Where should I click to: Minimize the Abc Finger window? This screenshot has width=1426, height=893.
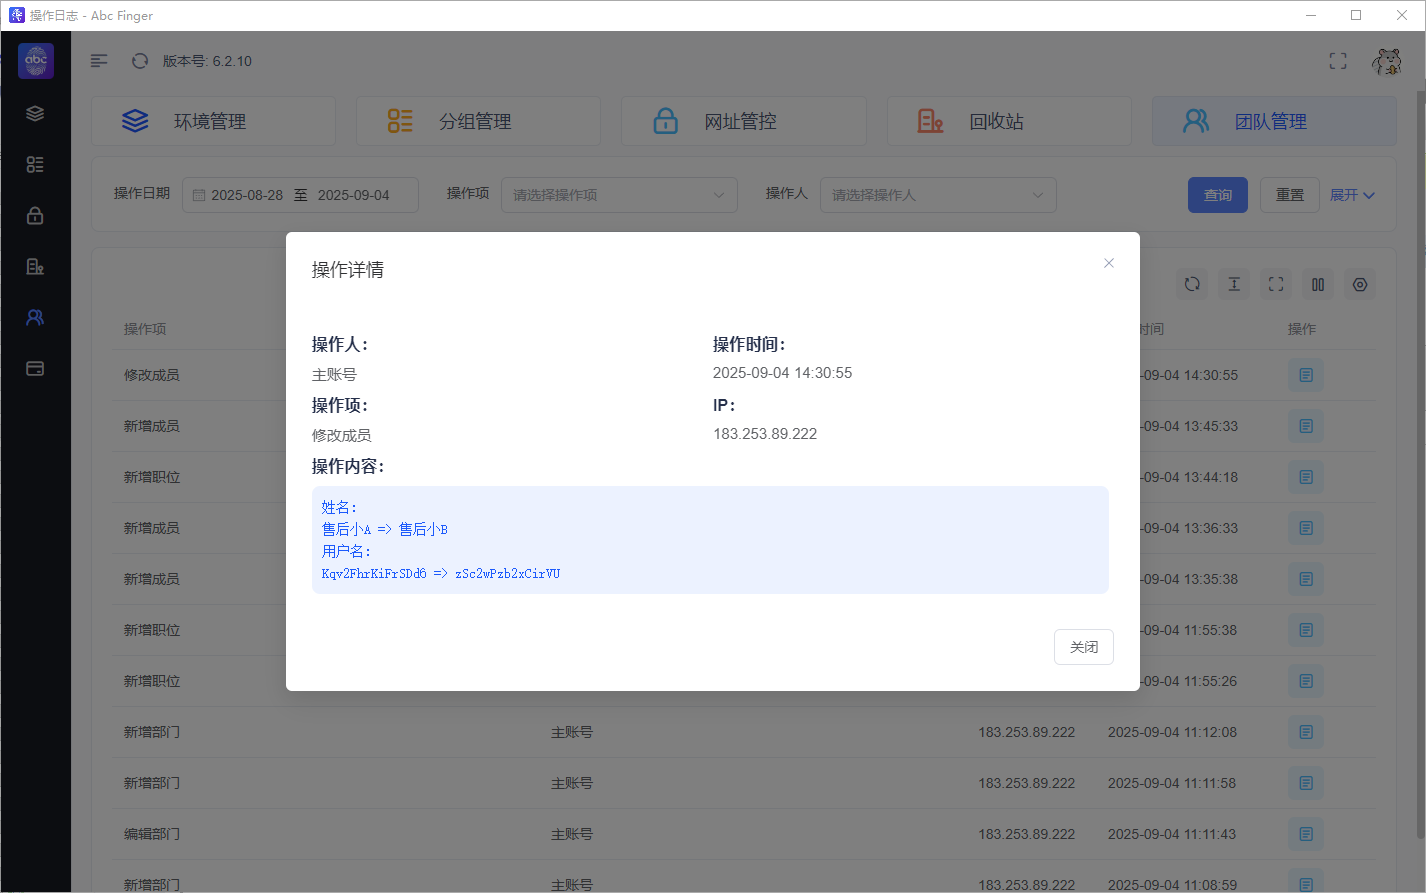1311,15
